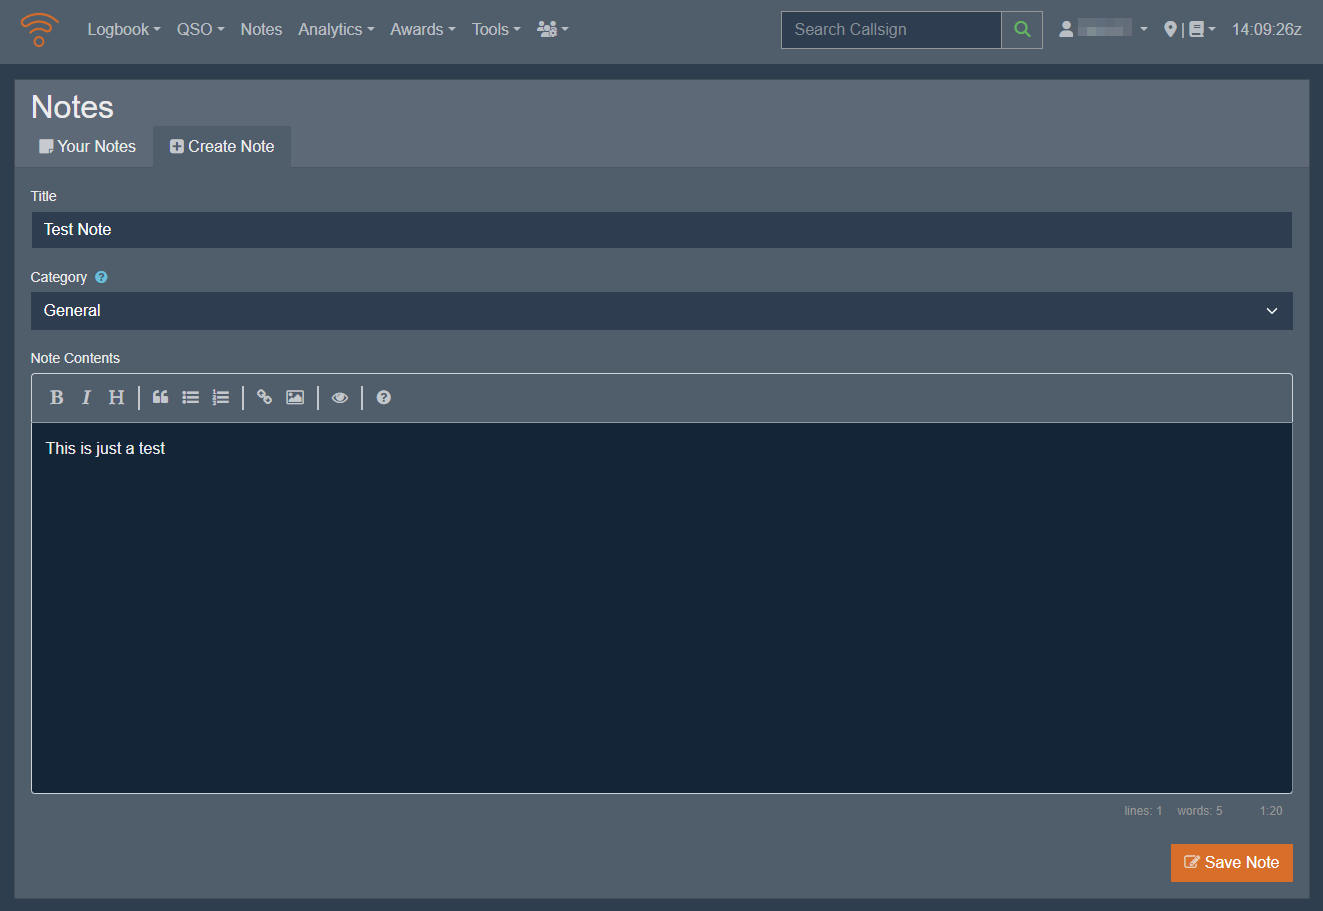Apply heading format with H icon
This screenshot has width=1323, height=911.
116,398
